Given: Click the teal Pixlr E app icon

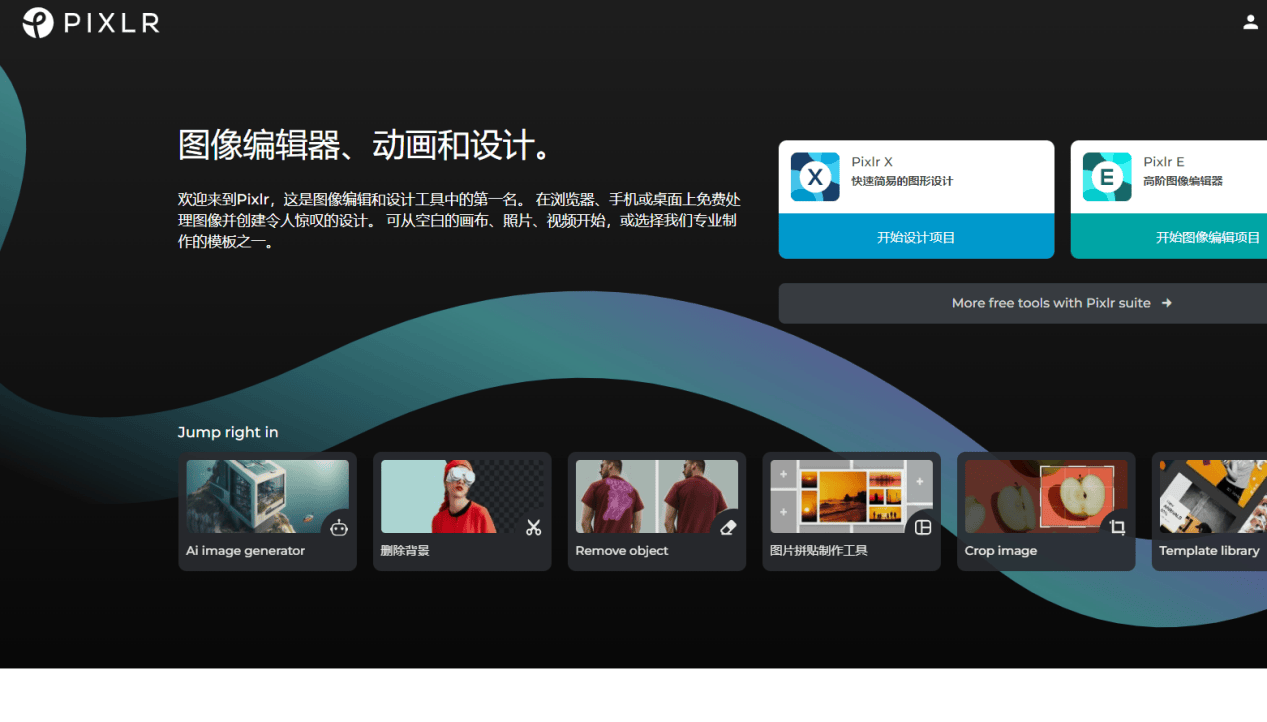Looking at the screenshot, I should (1105, 176).
